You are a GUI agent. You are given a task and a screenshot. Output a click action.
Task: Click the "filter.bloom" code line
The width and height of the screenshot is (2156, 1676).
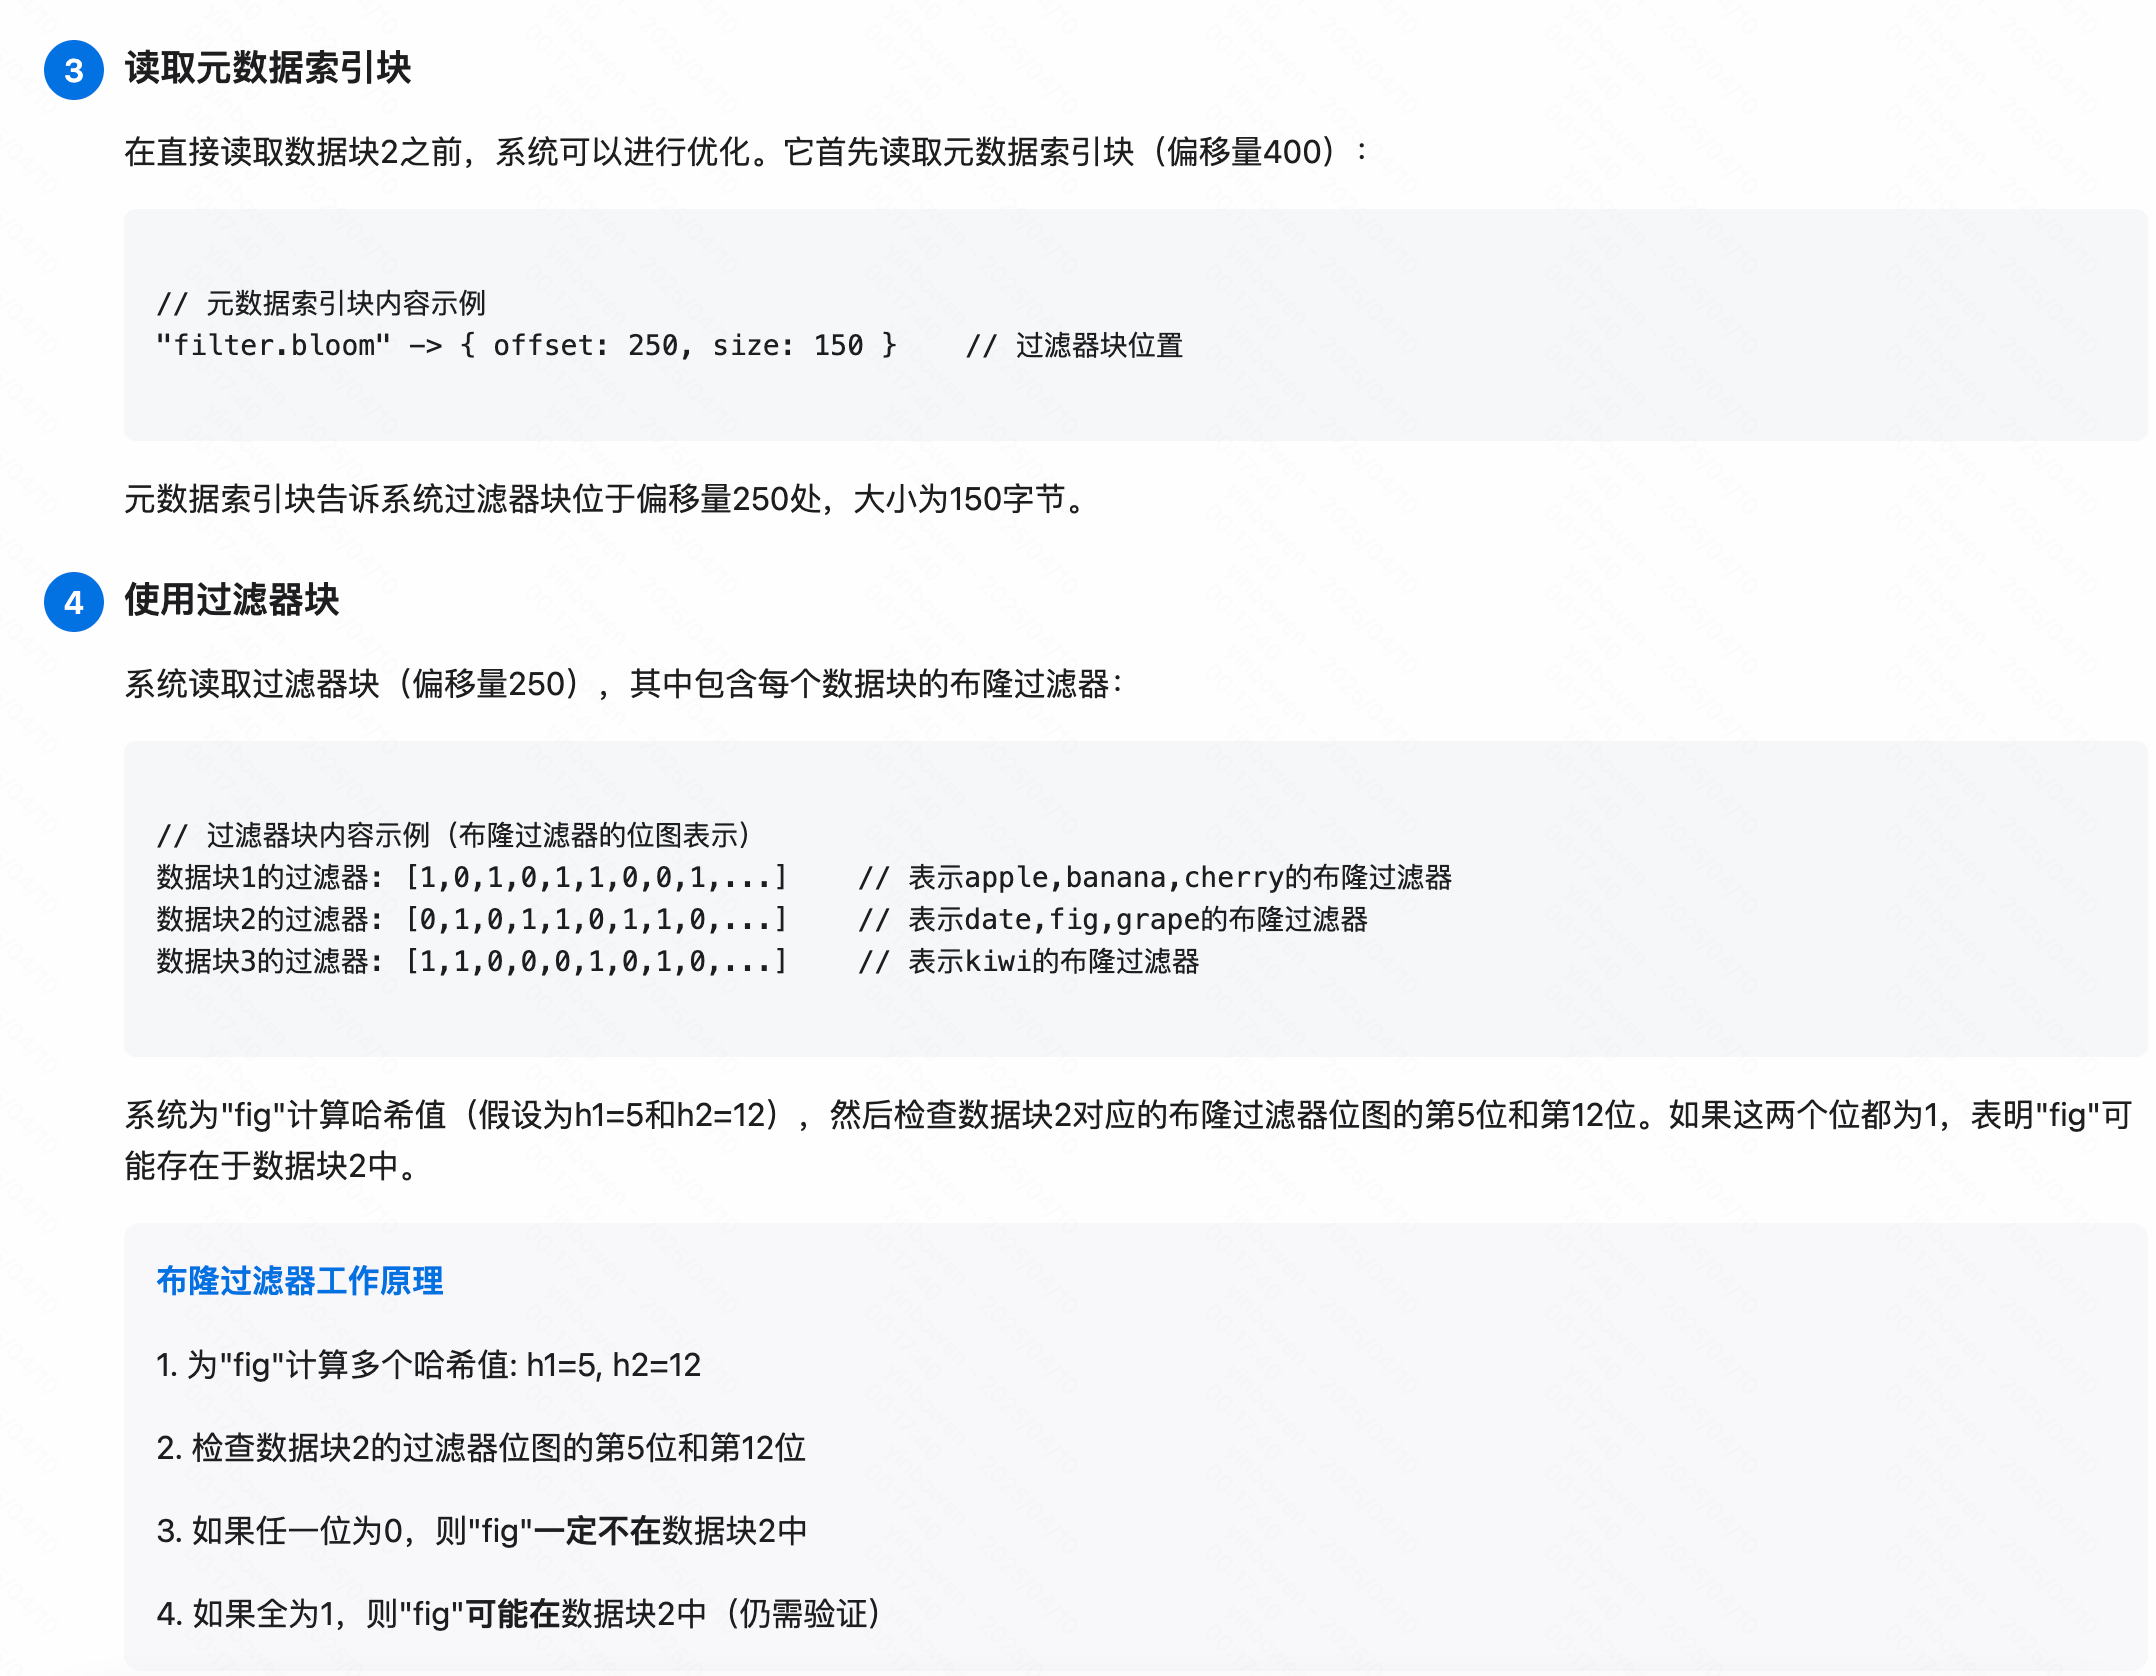(526, 346)
